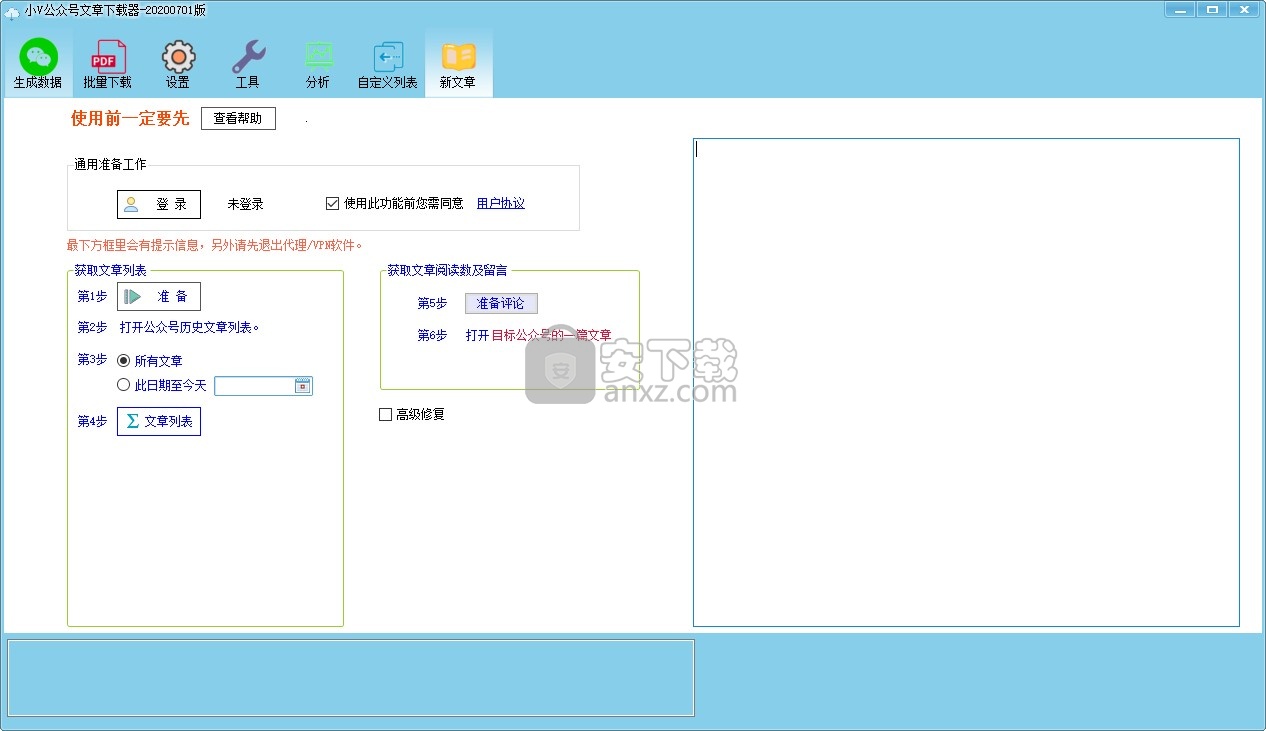Image resolution: width=1266 pixels, height=731 pixels.
Task: Click the bottom message output box
Action: [351, 678]
